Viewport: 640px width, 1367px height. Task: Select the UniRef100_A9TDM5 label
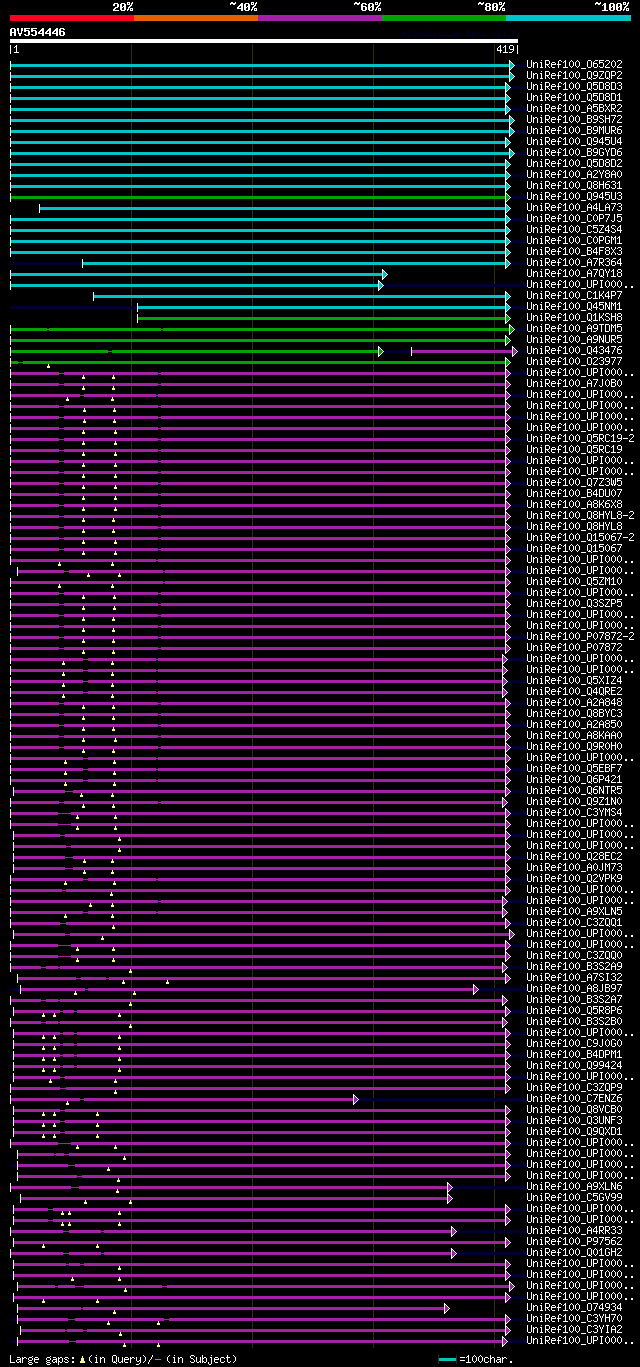[x=574, y=328]
